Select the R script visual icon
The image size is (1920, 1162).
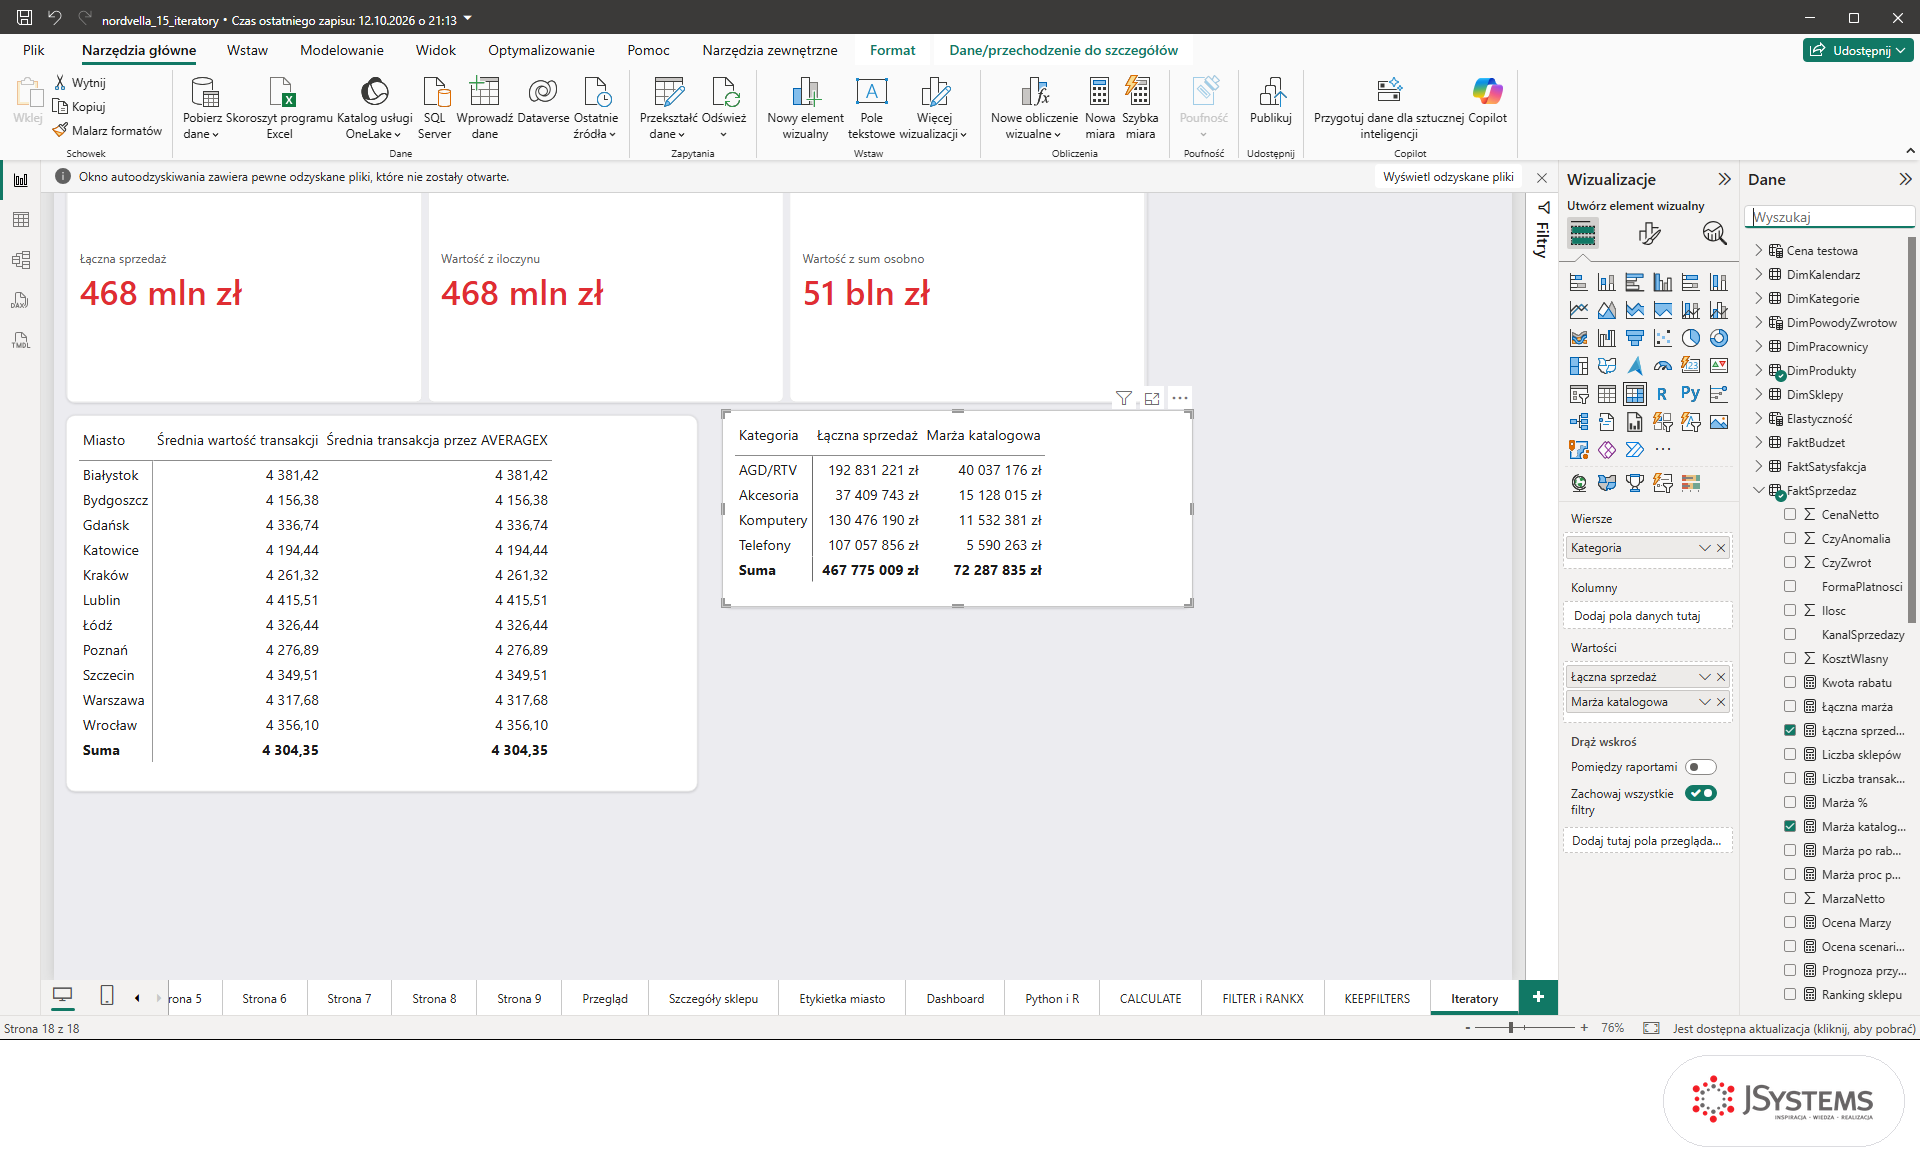click(x=1662, y=394)
